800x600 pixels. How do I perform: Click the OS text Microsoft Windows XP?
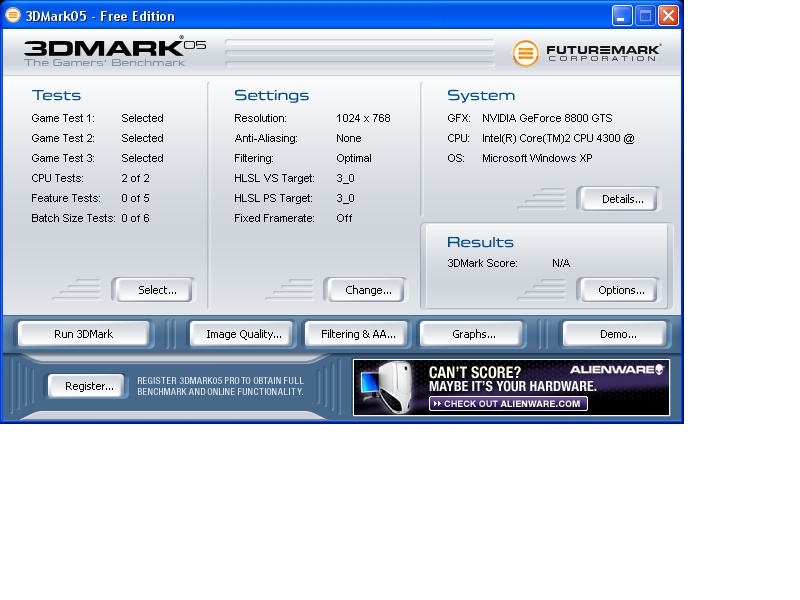tap(537, 158)
